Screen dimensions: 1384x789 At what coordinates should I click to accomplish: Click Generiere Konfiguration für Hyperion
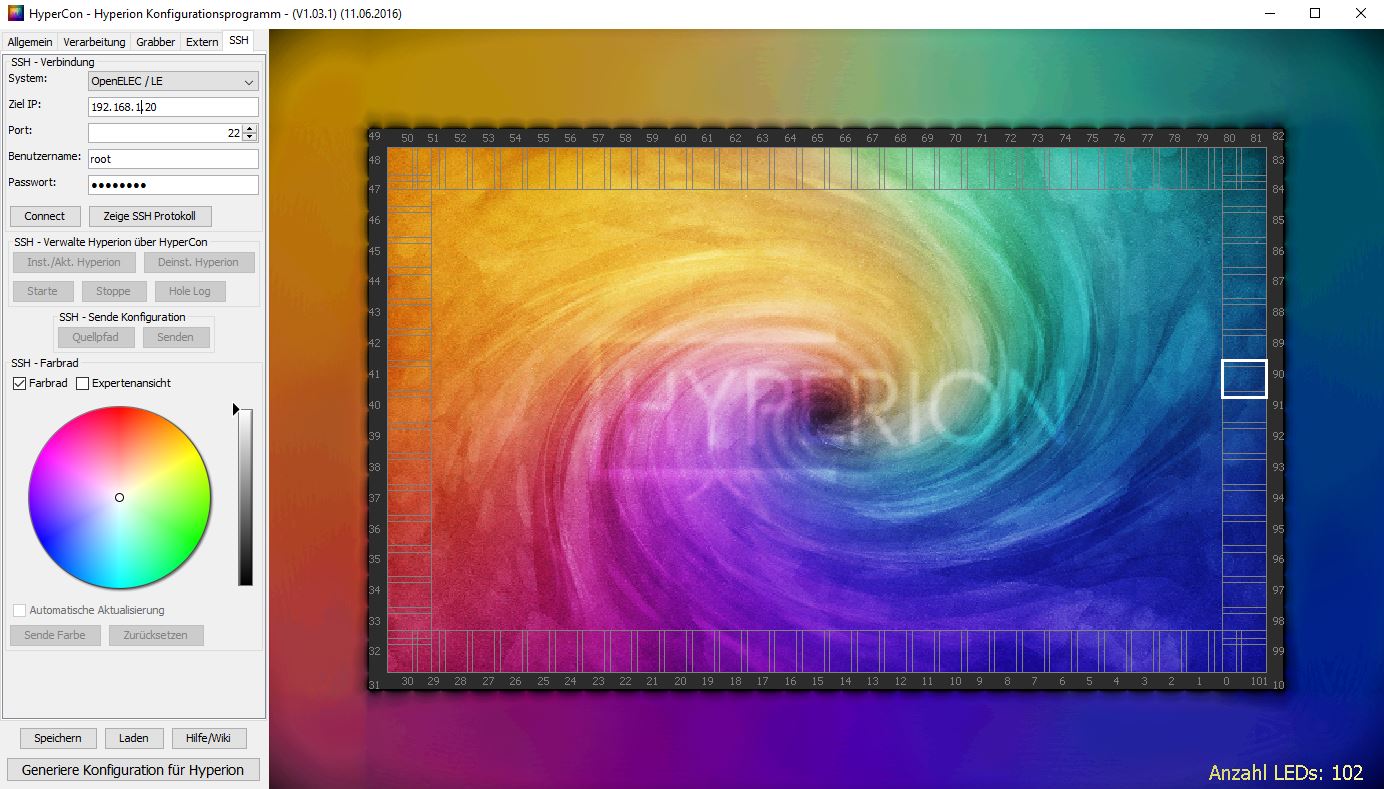(133, 770)
